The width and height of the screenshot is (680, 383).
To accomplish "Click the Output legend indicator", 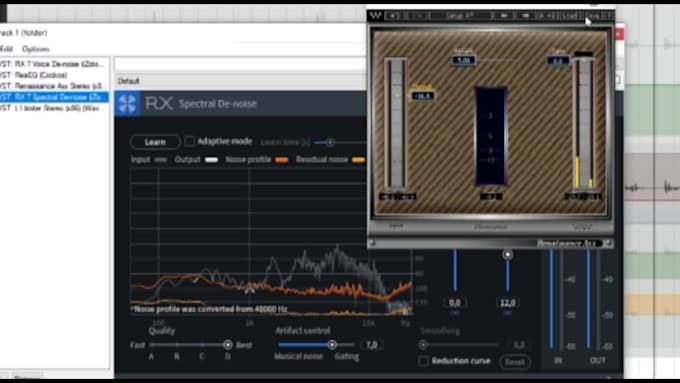I will coord(211,160).
